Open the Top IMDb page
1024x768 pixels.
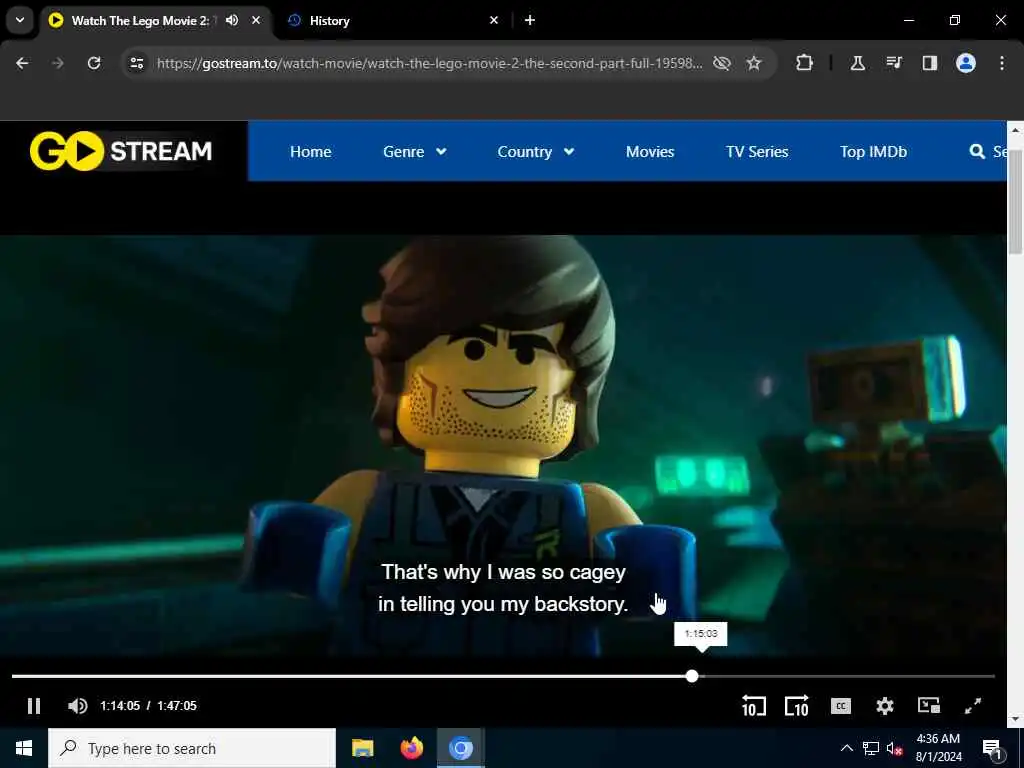873,152
